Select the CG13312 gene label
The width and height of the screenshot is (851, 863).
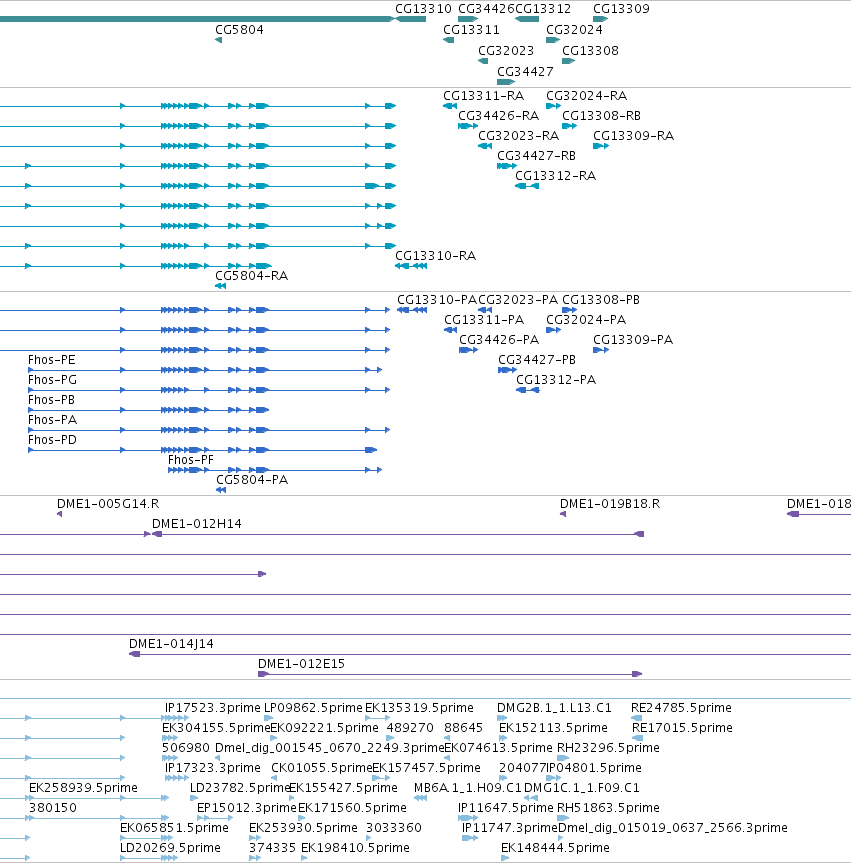[x=543, y=9]
